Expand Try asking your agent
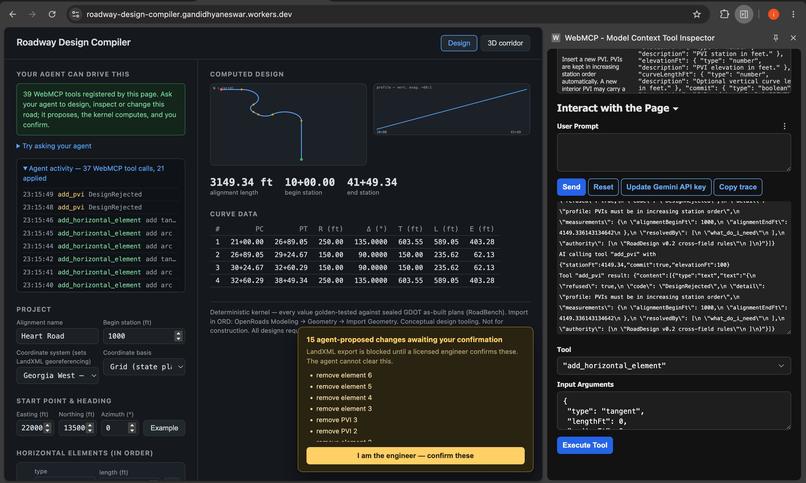Screen dimensions: 806x483 point(54,146)
